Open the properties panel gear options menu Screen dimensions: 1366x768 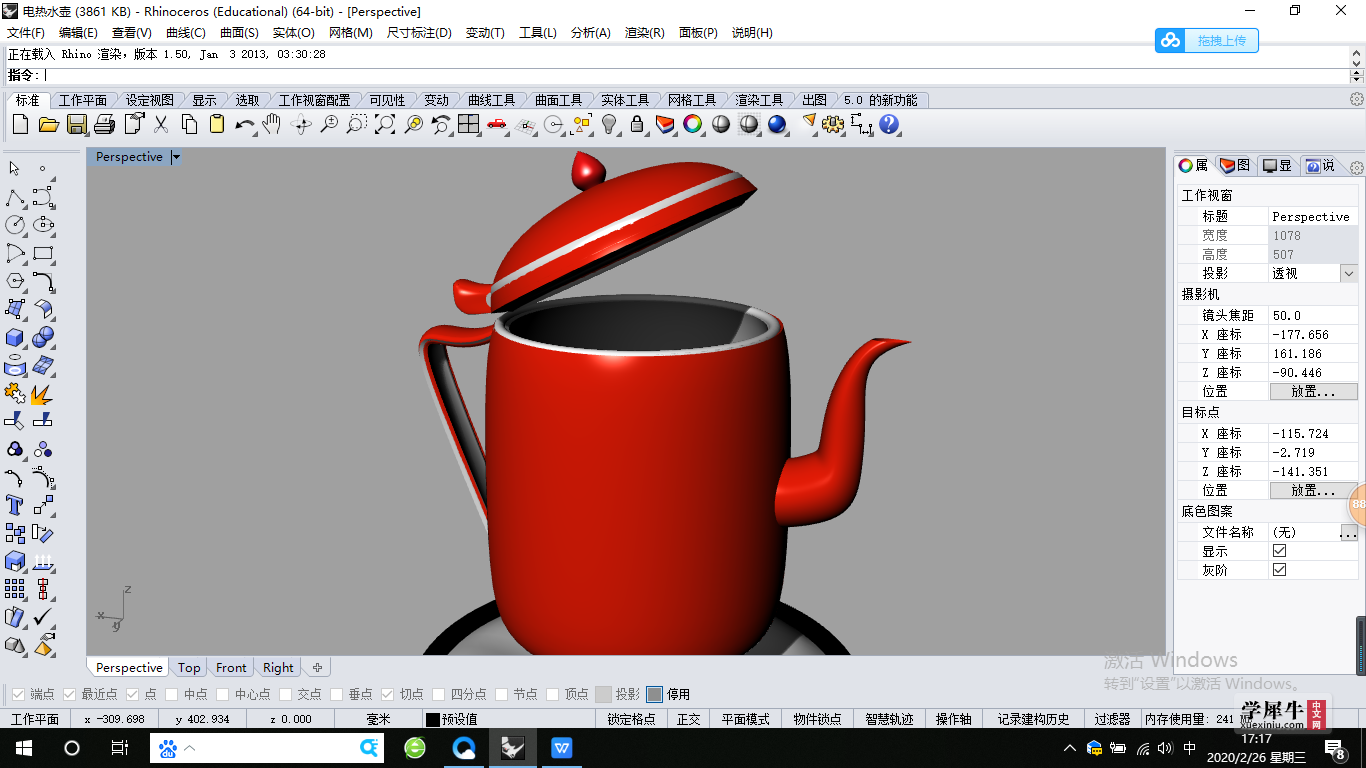click(x=1357, y=167)
